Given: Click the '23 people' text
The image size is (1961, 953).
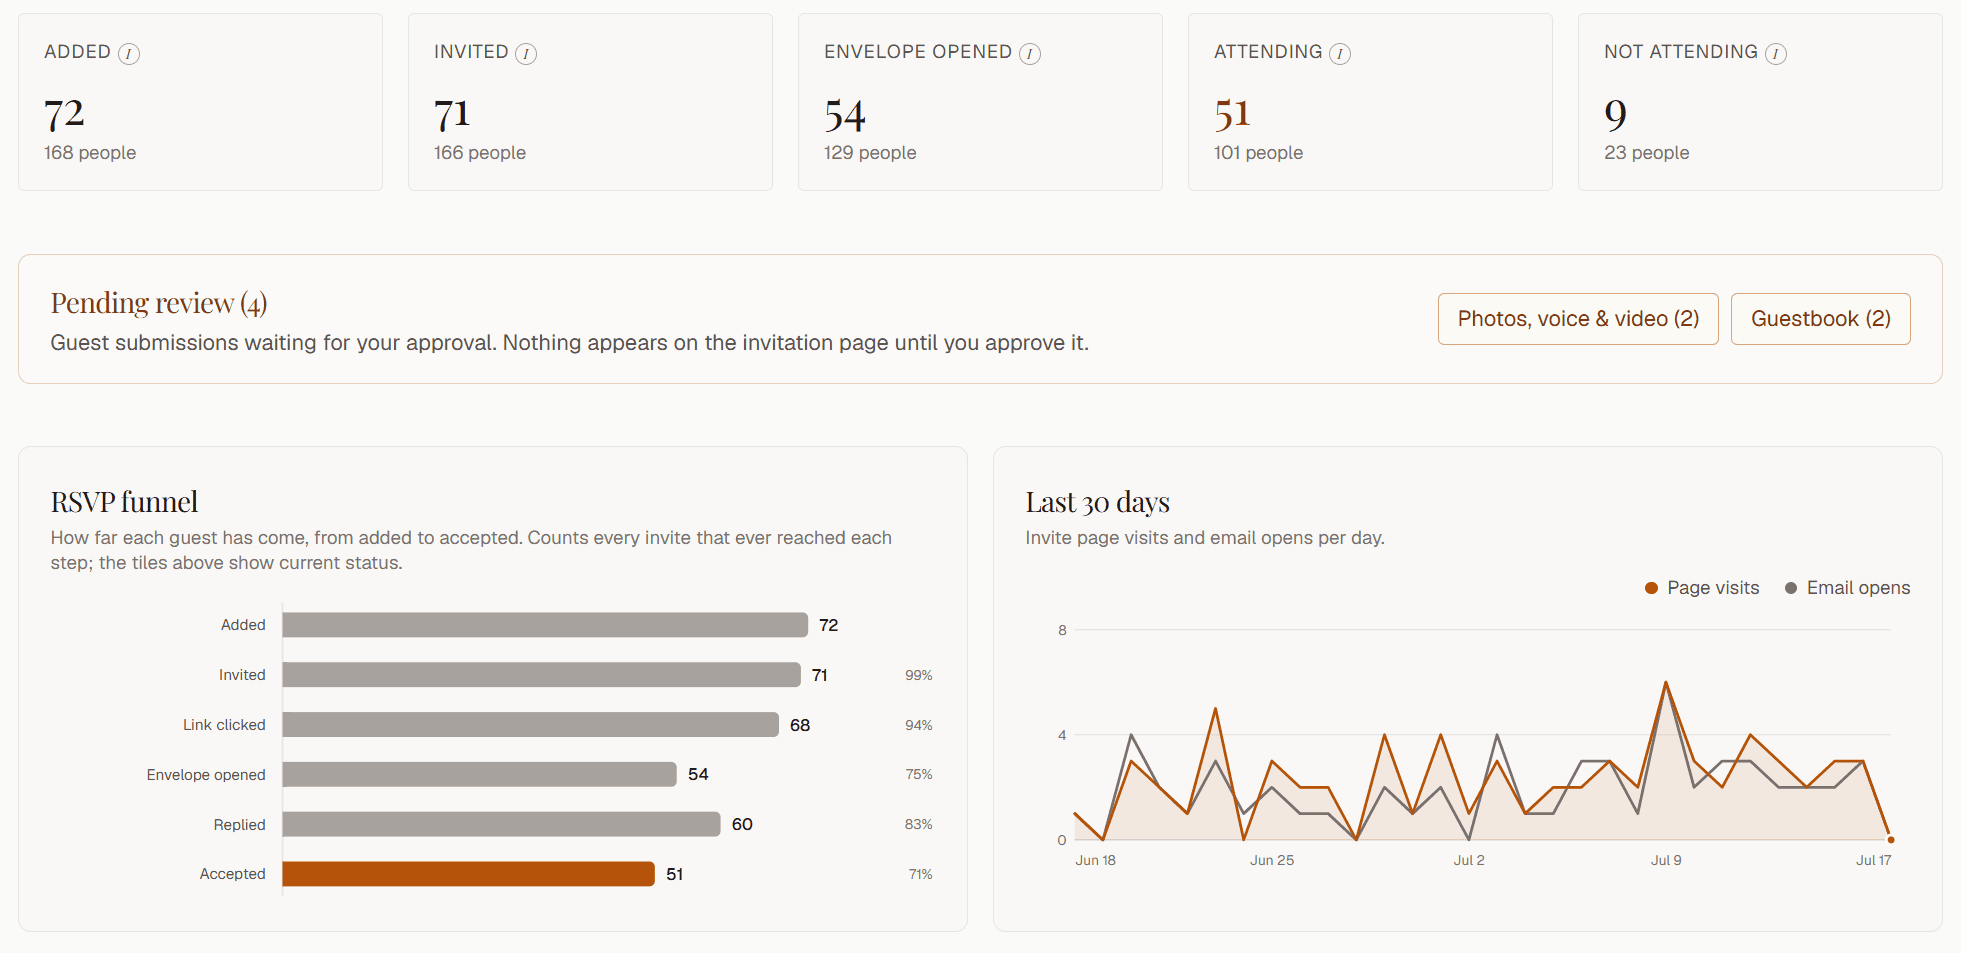Looking at the screenshot, I should tap(1647, 153).
